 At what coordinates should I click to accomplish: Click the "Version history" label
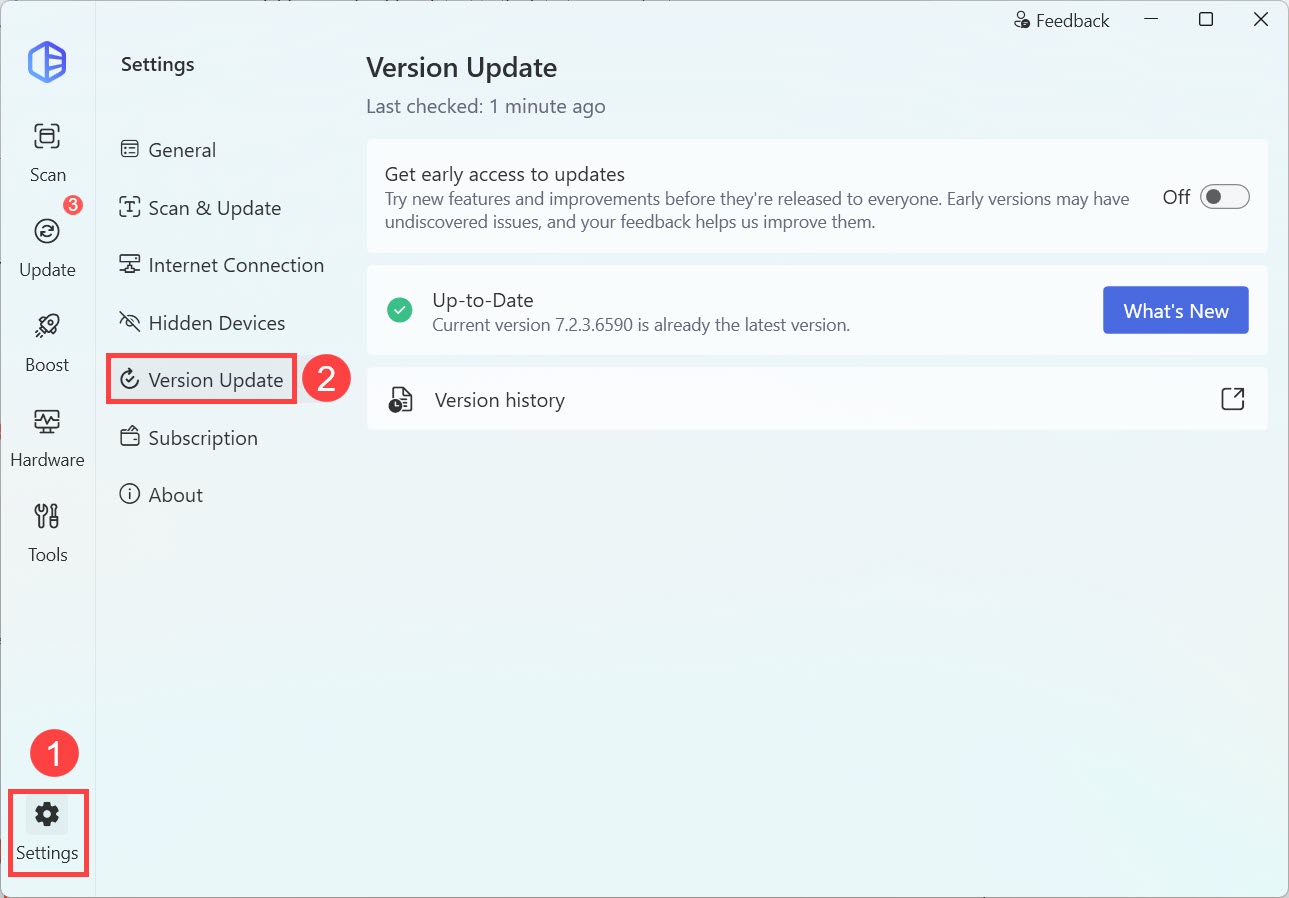[x=500, y=400]
